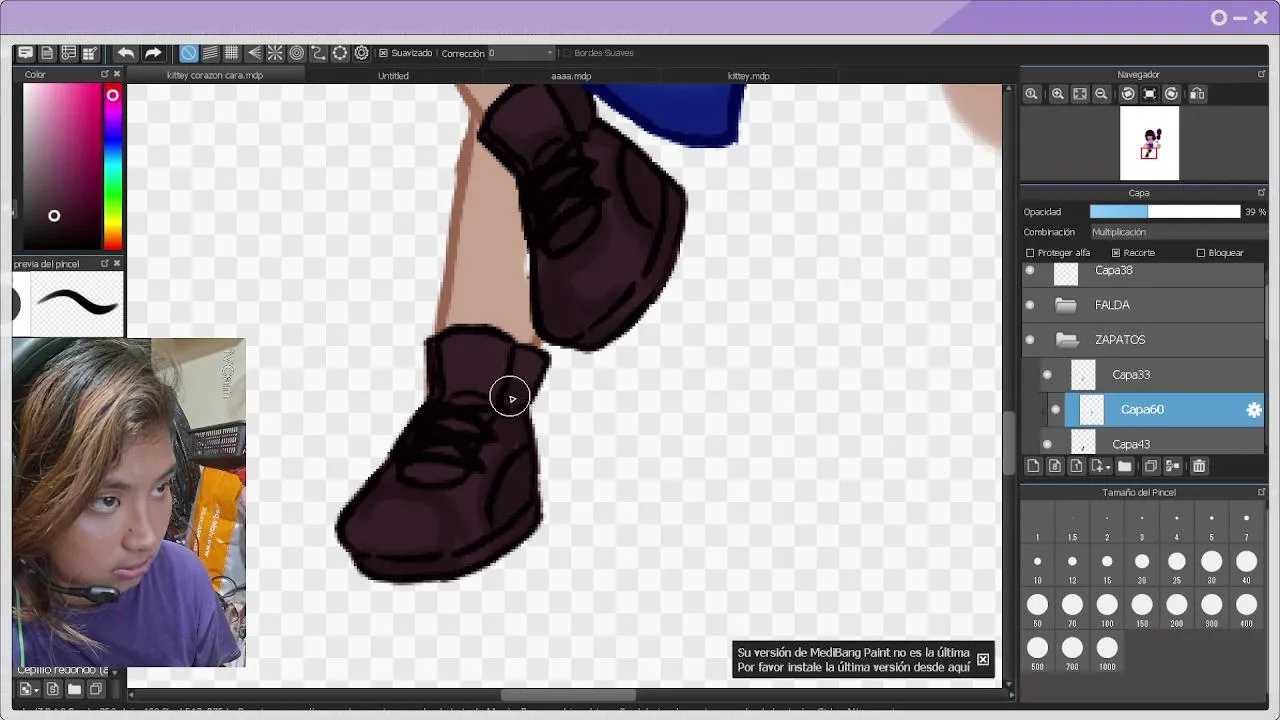Enable the curve snap guide
The height and width of the screenshot is (720, 1280).
click(x=318, y=53)
